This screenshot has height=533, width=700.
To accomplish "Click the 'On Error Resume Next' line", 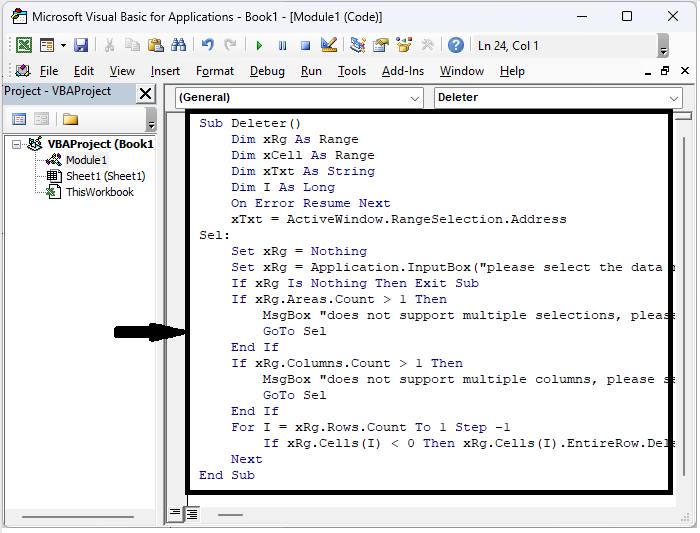I will (x=311, y=203).
